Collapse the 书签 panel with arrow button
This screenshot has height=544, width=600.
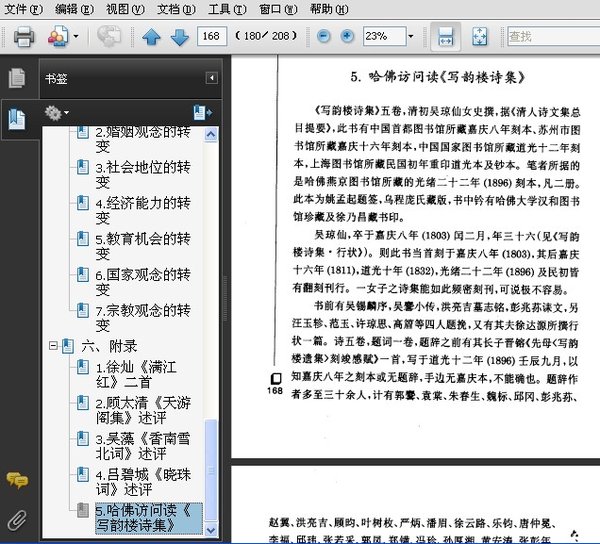[212, 78]
